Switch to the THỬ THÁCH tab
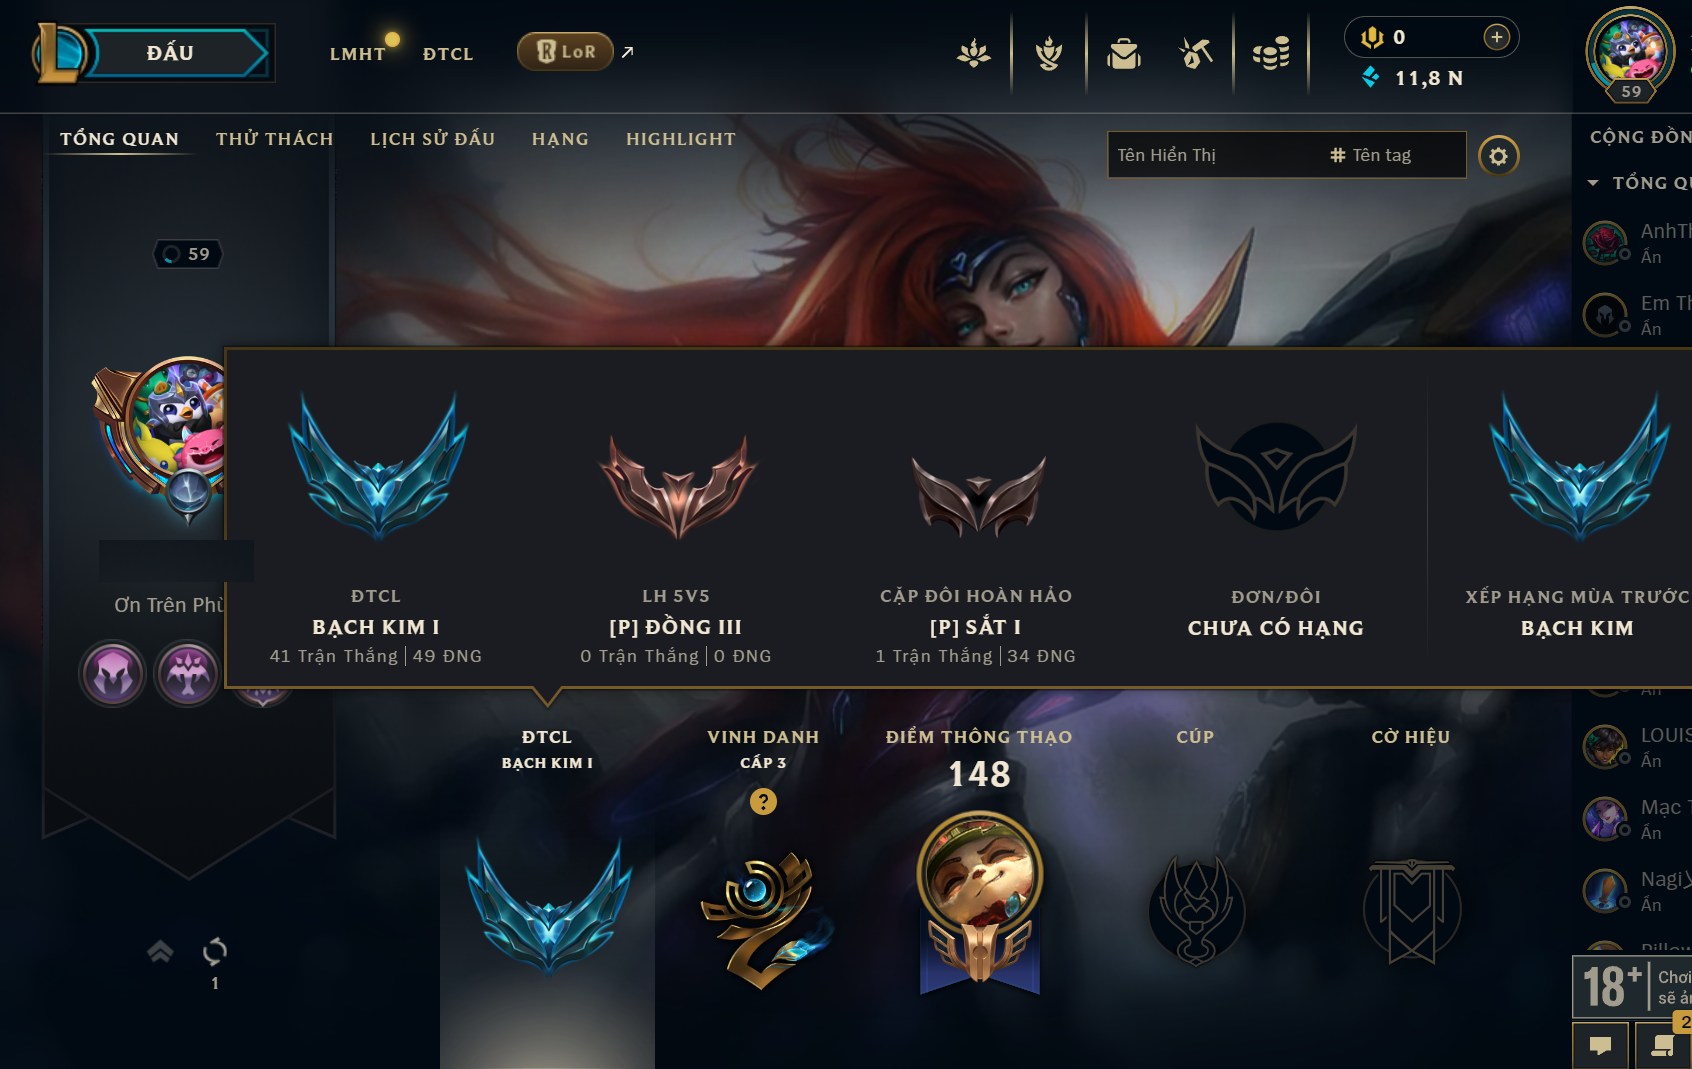 pyautogui.click(x=275, y=139)
